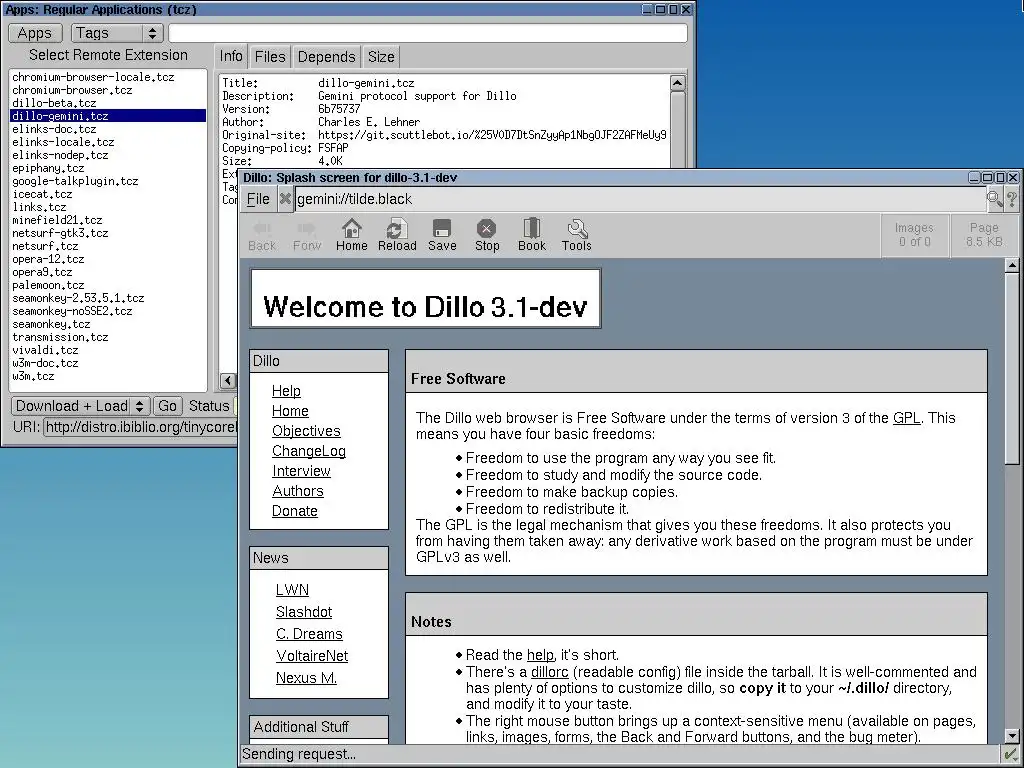Viewport: 1024px width, 768px height.
Task: Open the ChangeLog link
Action: coord(309,451)
